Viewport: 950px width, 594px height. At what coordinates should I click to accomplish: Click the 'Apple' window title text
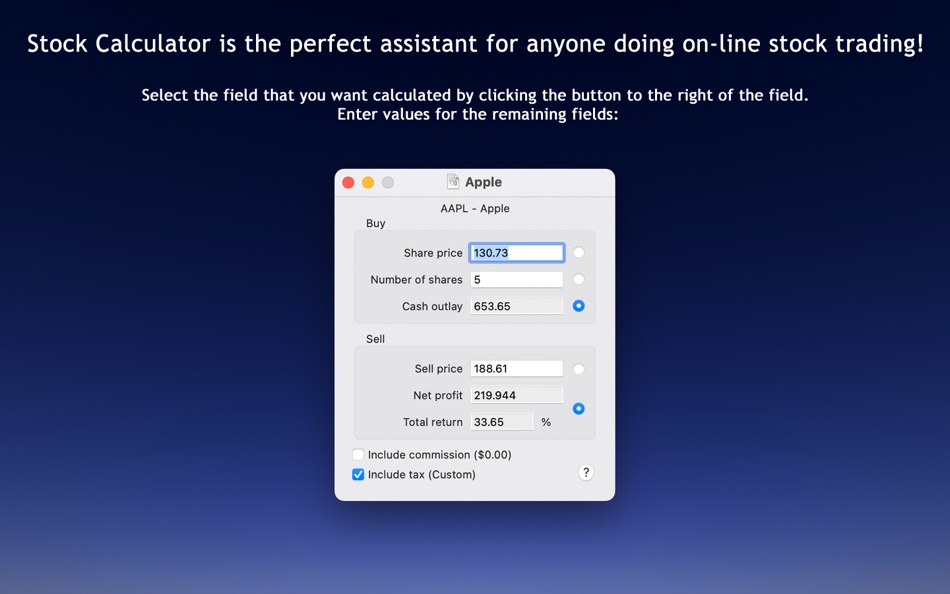tap(483, 182)
